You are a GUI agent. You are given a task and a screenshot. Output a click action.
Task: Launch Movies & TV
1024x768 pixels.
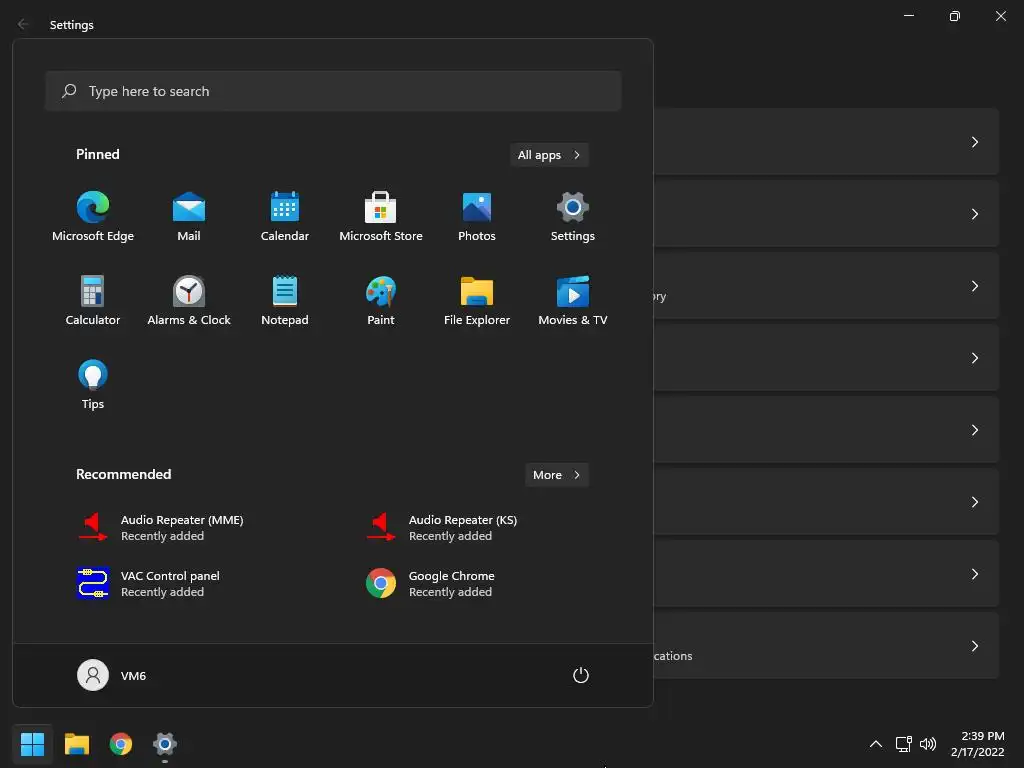click(x=573, y=300)
